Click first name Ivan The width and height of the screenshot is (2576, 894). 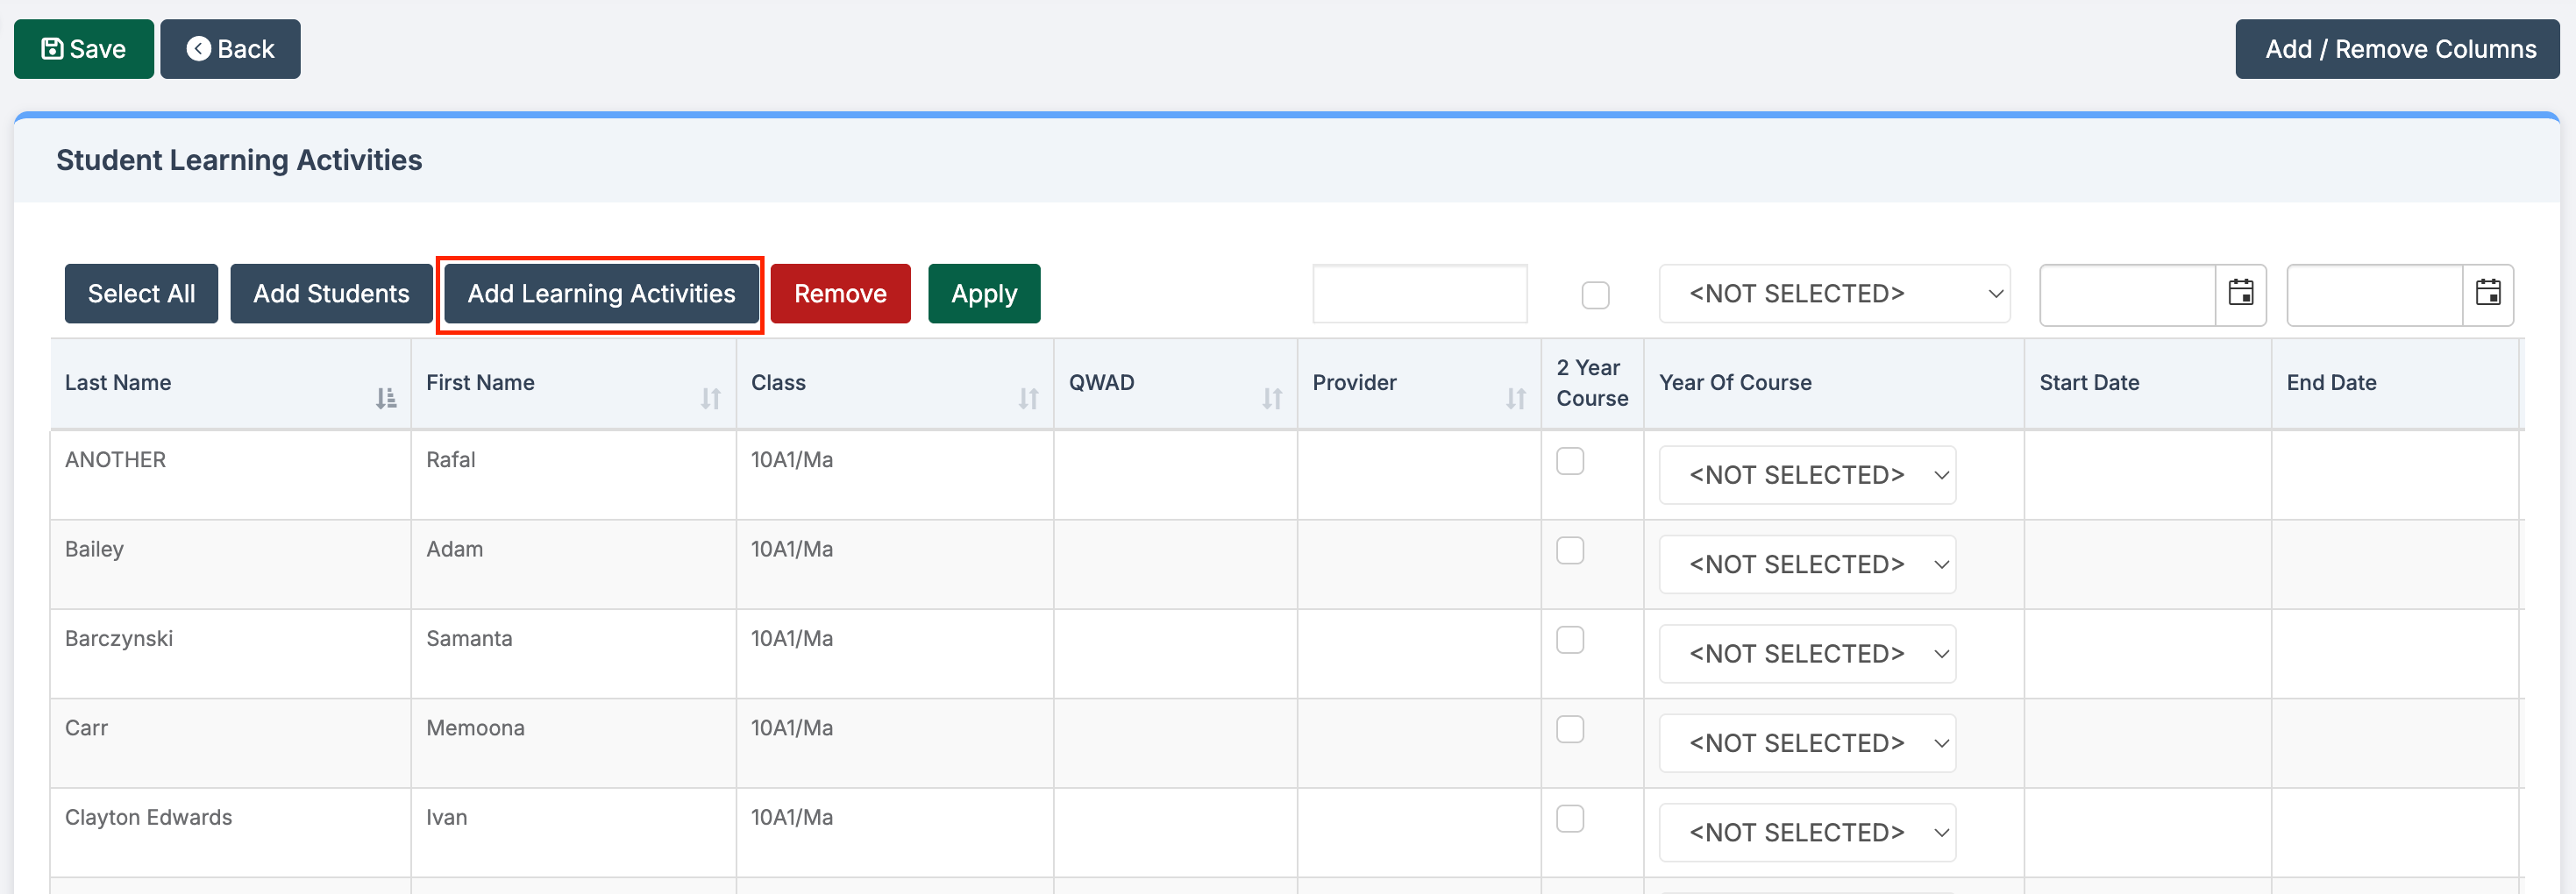point(447,818)
